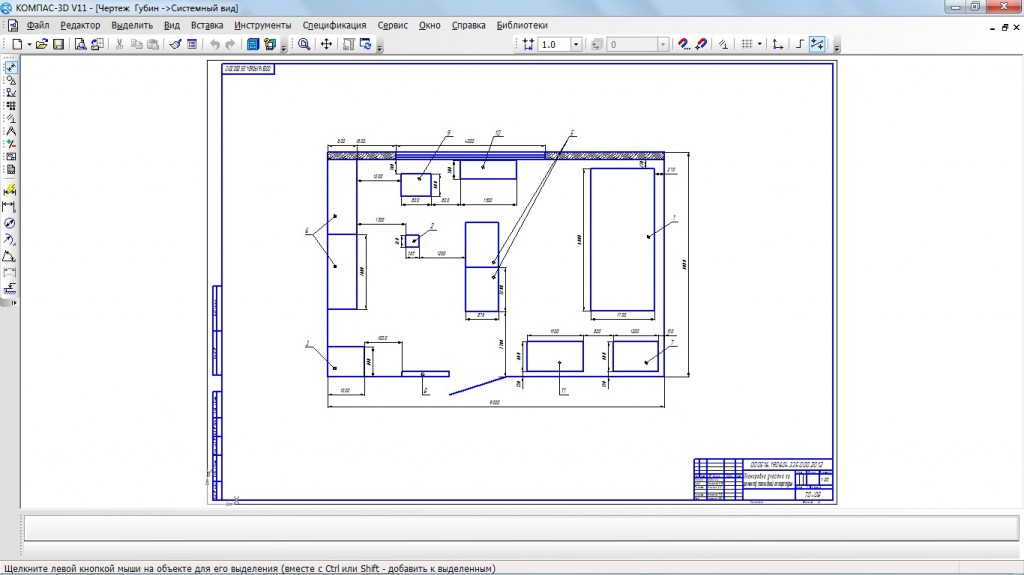Switch to Geometry panel in compact toolbar
The height and width of the screenshot is (575, 1024).
pos(11,80)
